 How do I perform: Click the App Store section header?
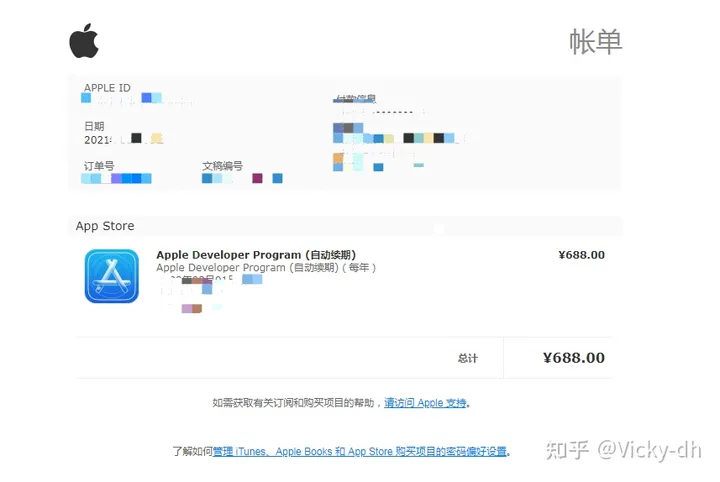click(105, 226)
